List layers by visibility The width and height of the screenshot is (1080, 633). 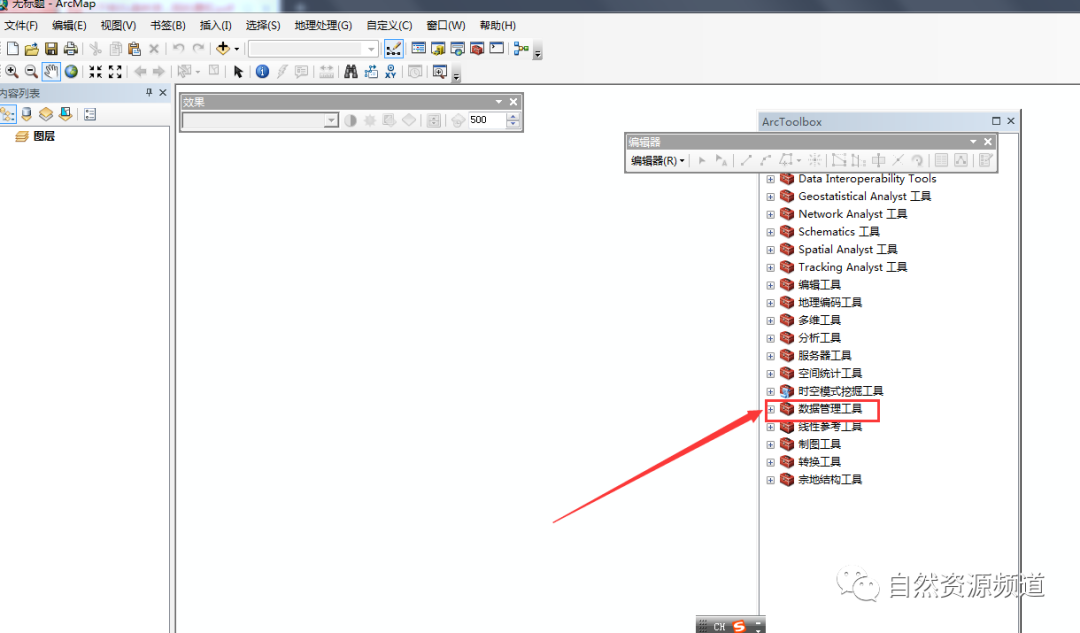46,114
